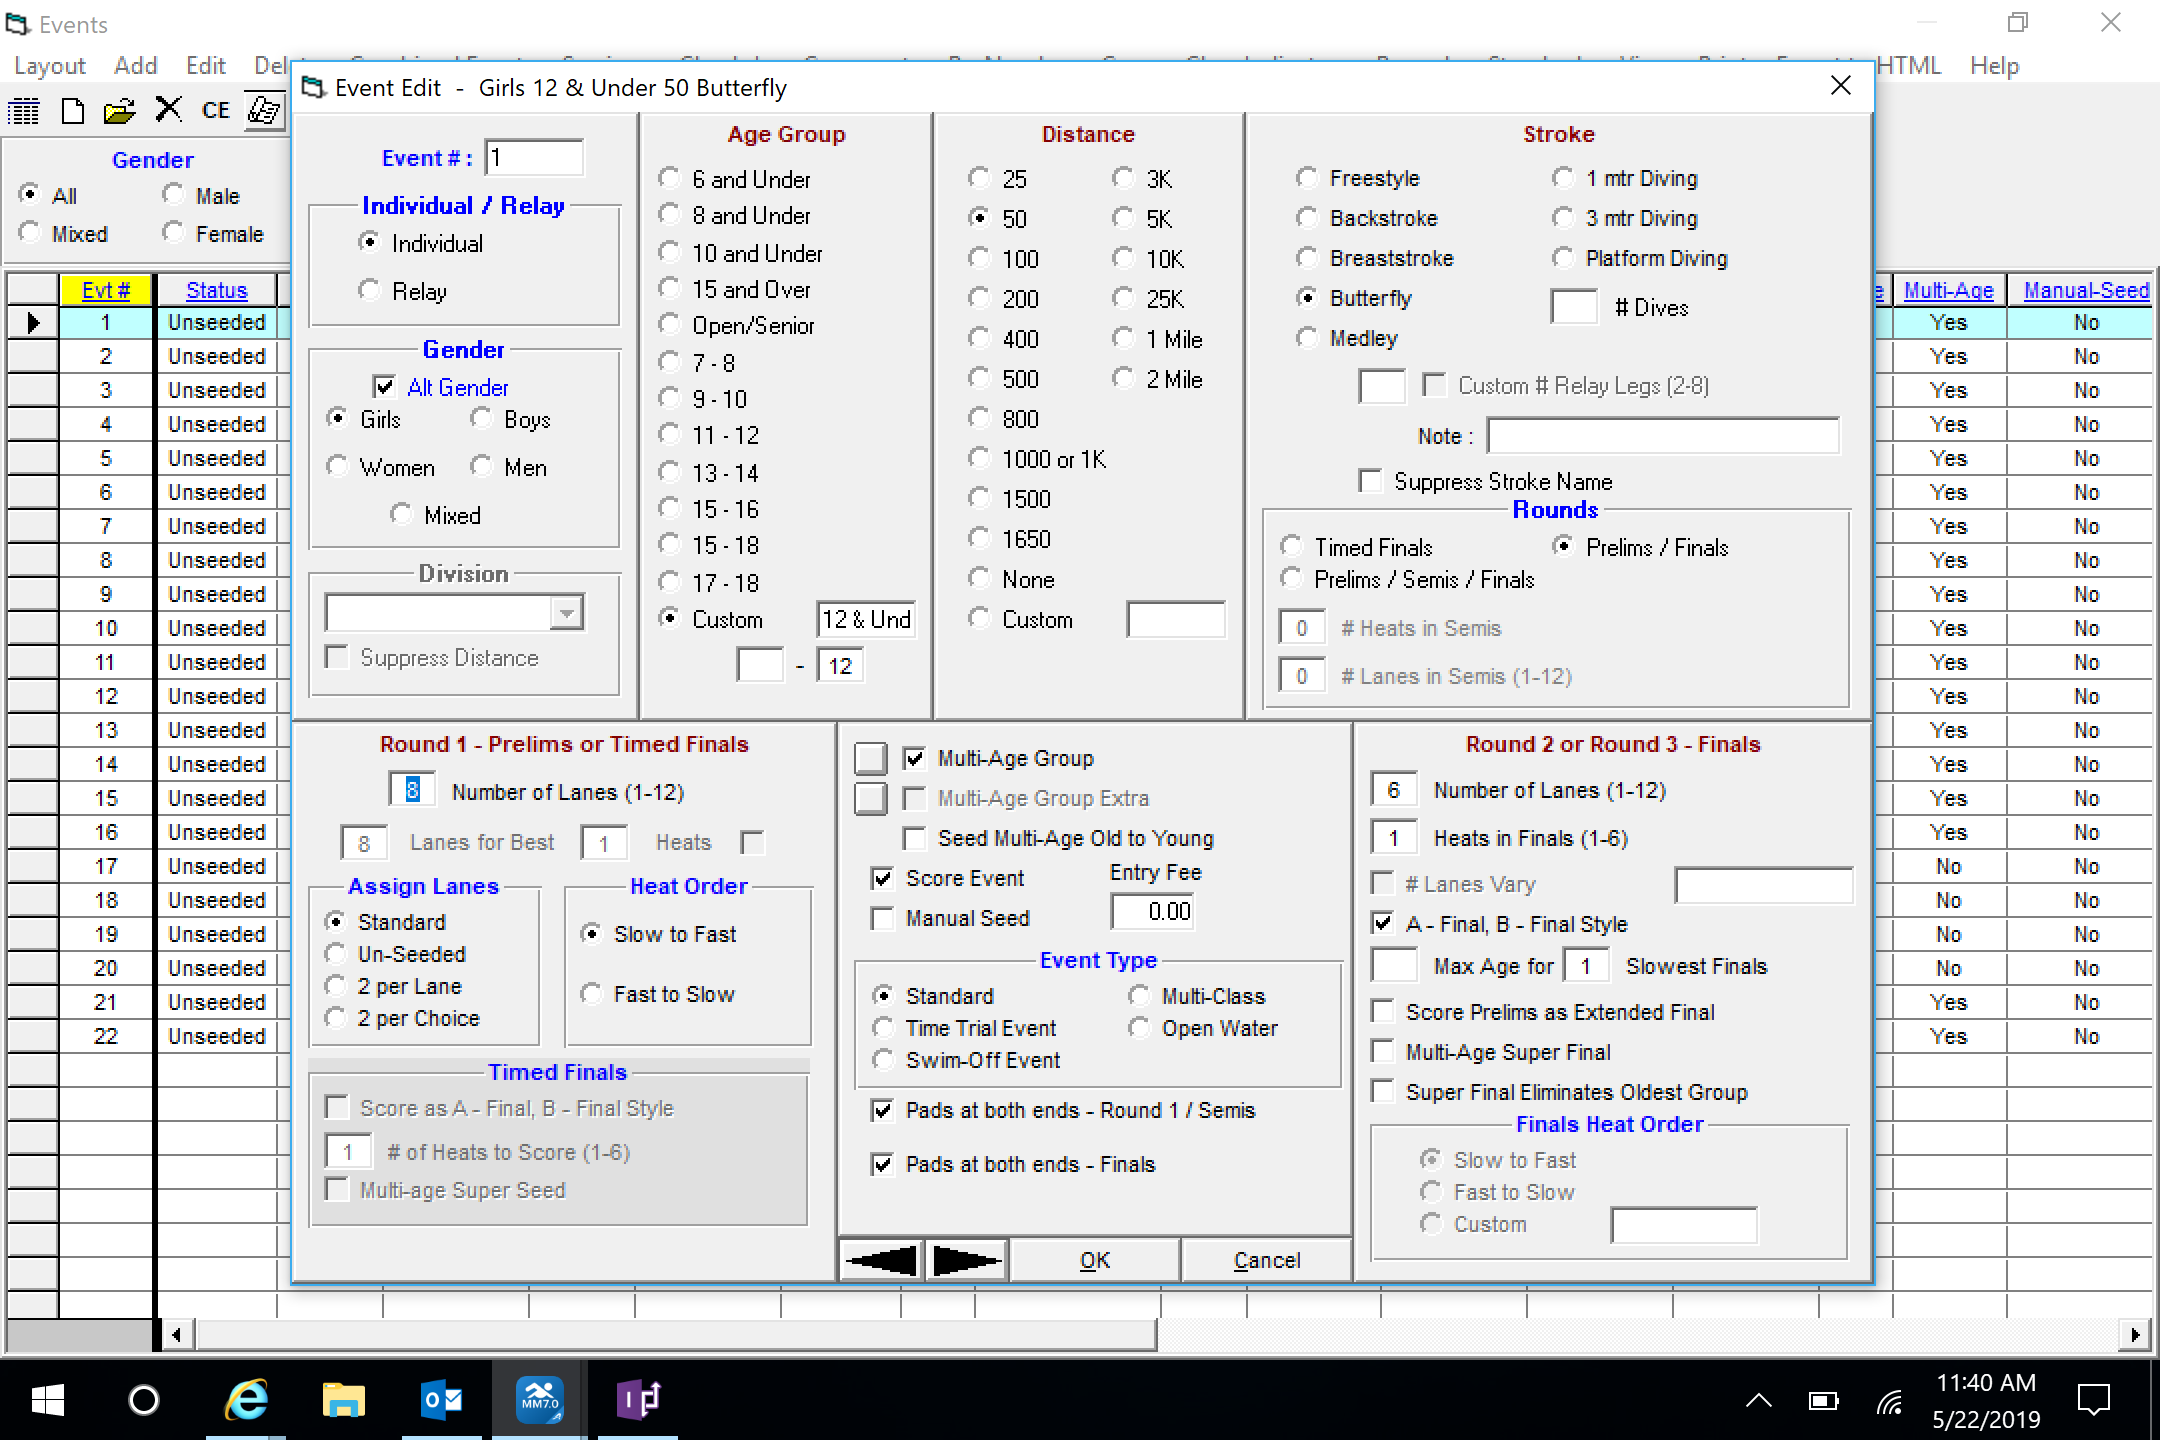Click the Entry Fee input field
2160x1440 pixels.
coord(1152,912)
